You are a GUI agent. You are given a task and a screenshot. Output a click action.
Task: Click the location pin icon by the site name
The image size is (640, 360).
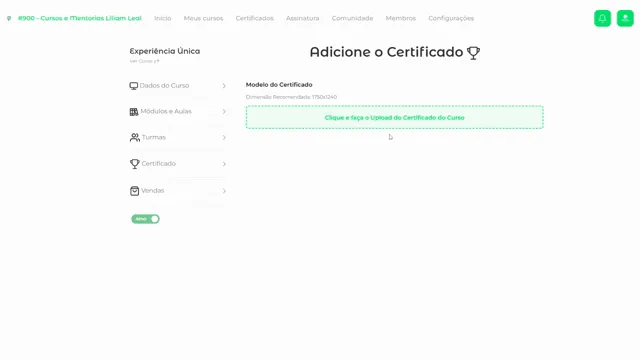(x=9, y=18)
